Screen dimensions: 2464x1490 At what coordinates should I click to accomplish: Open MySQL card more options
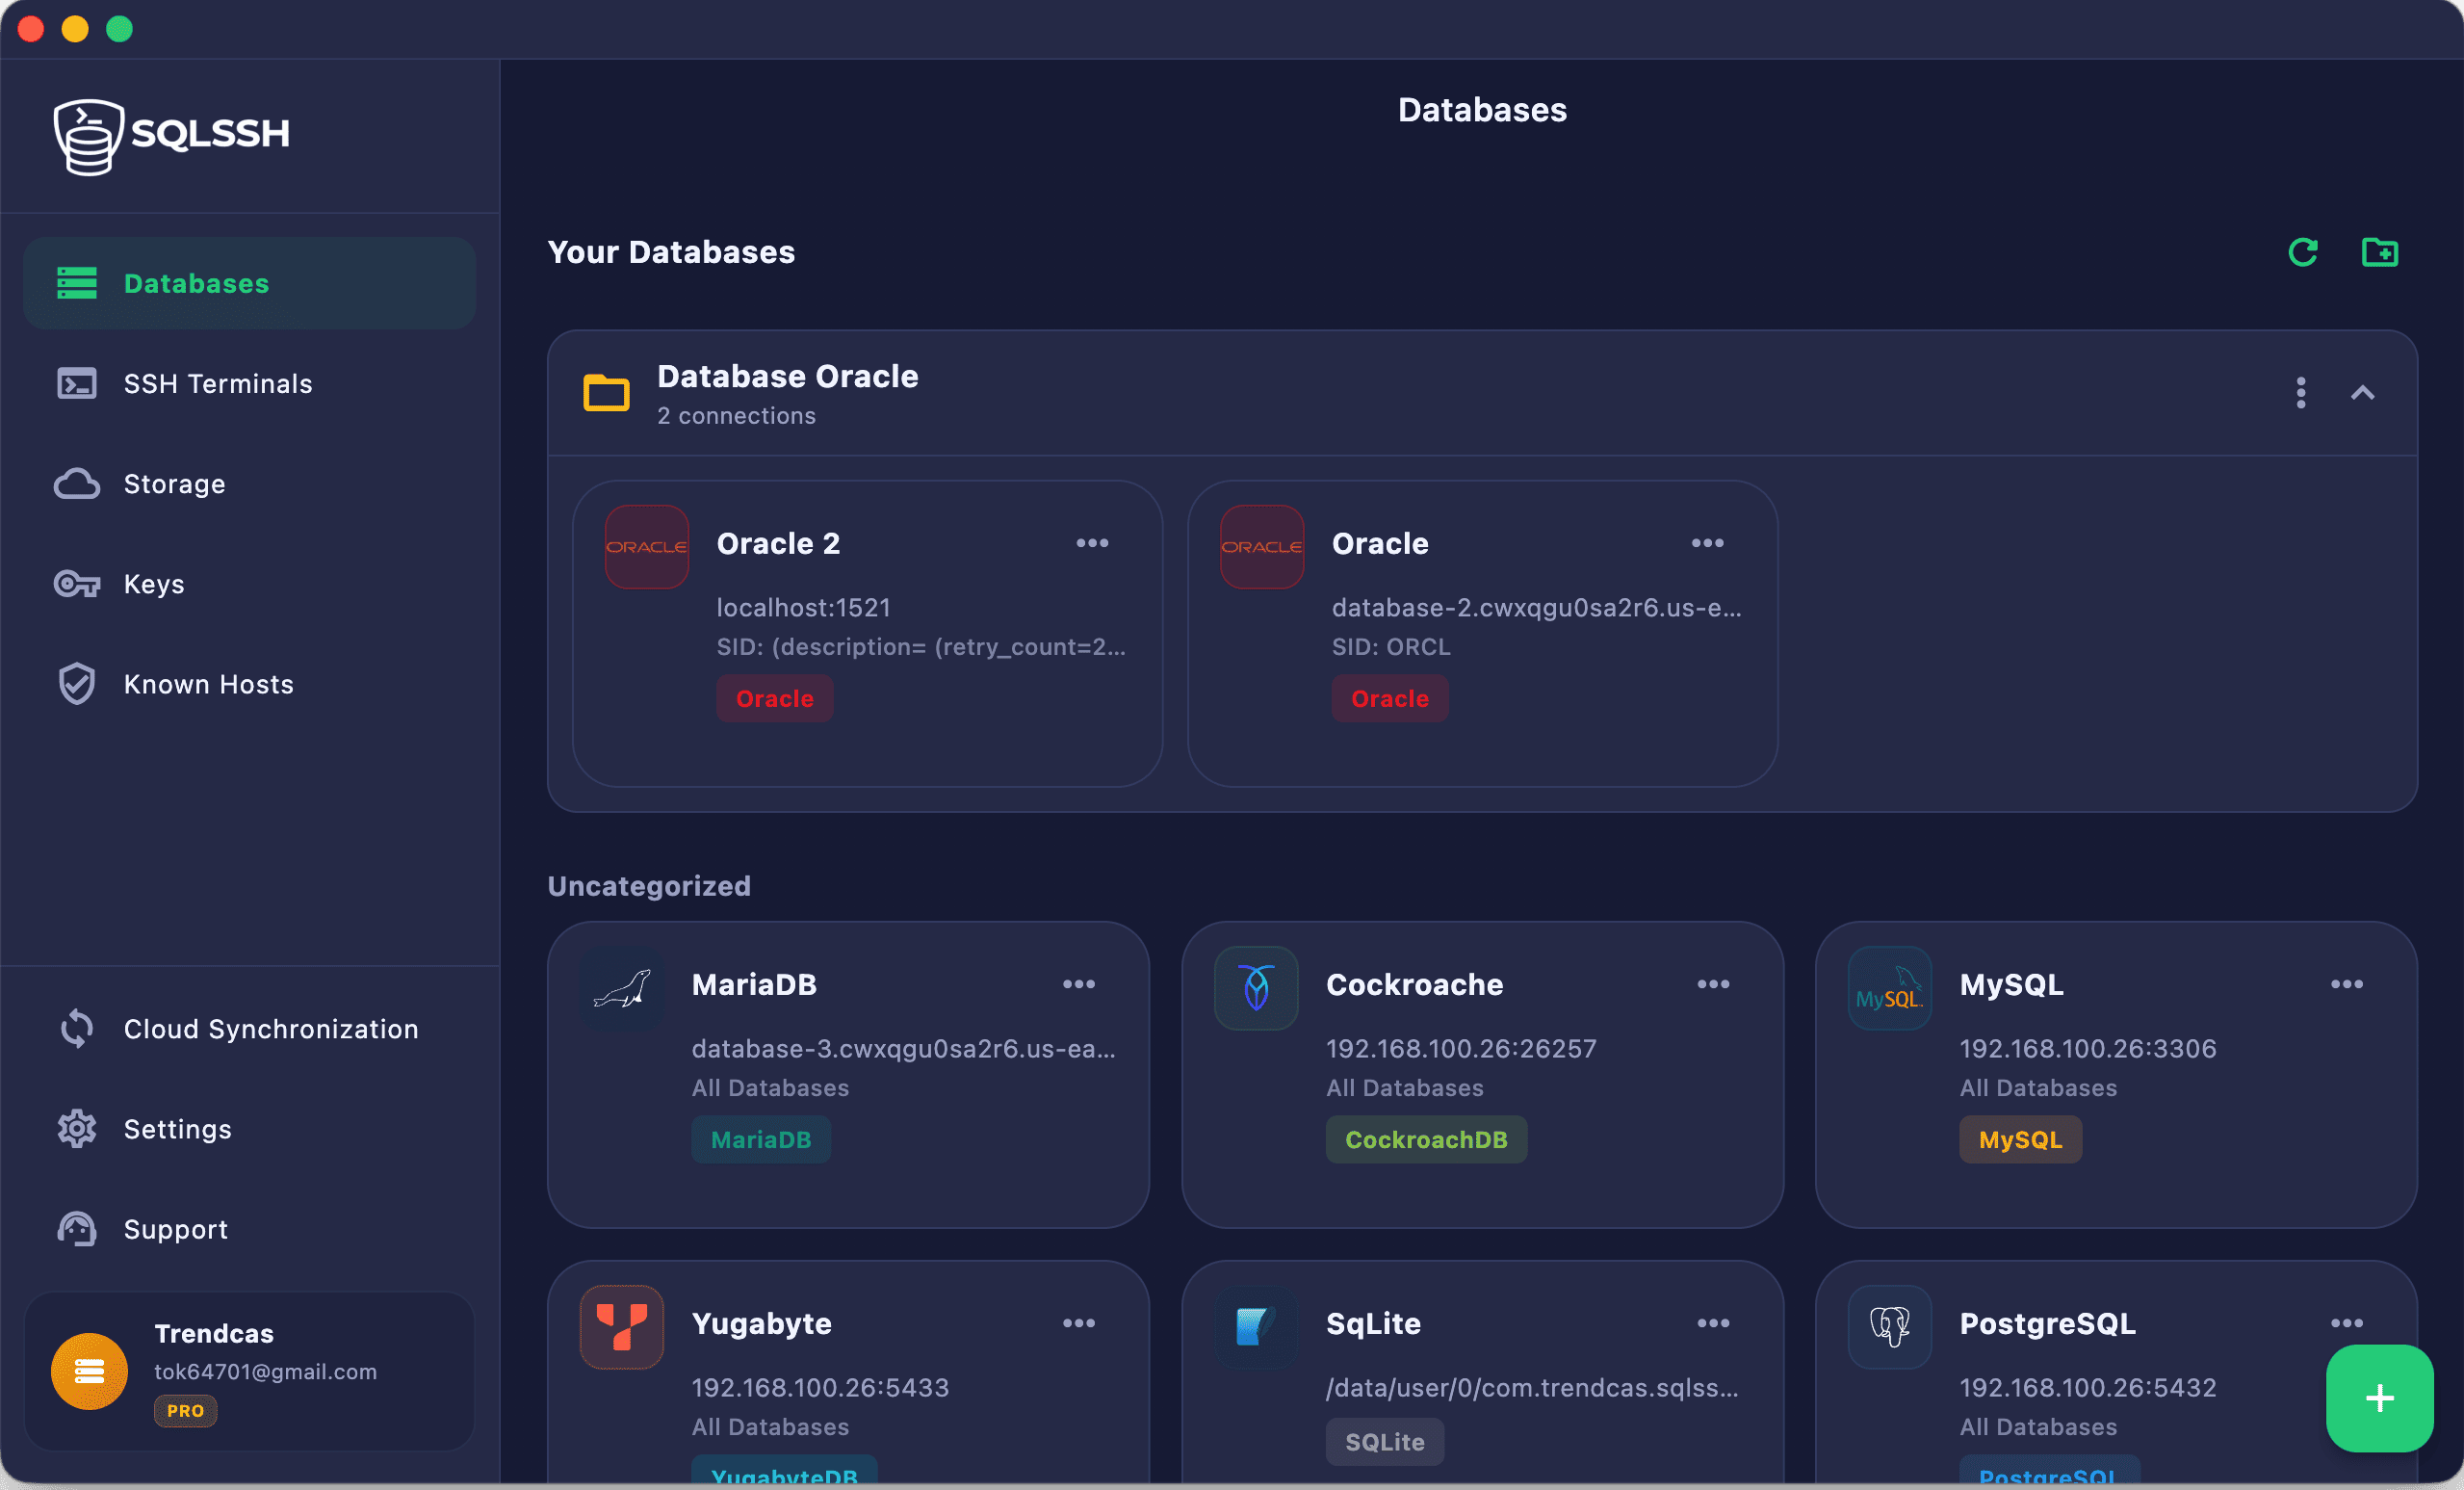pos(2346,984)
